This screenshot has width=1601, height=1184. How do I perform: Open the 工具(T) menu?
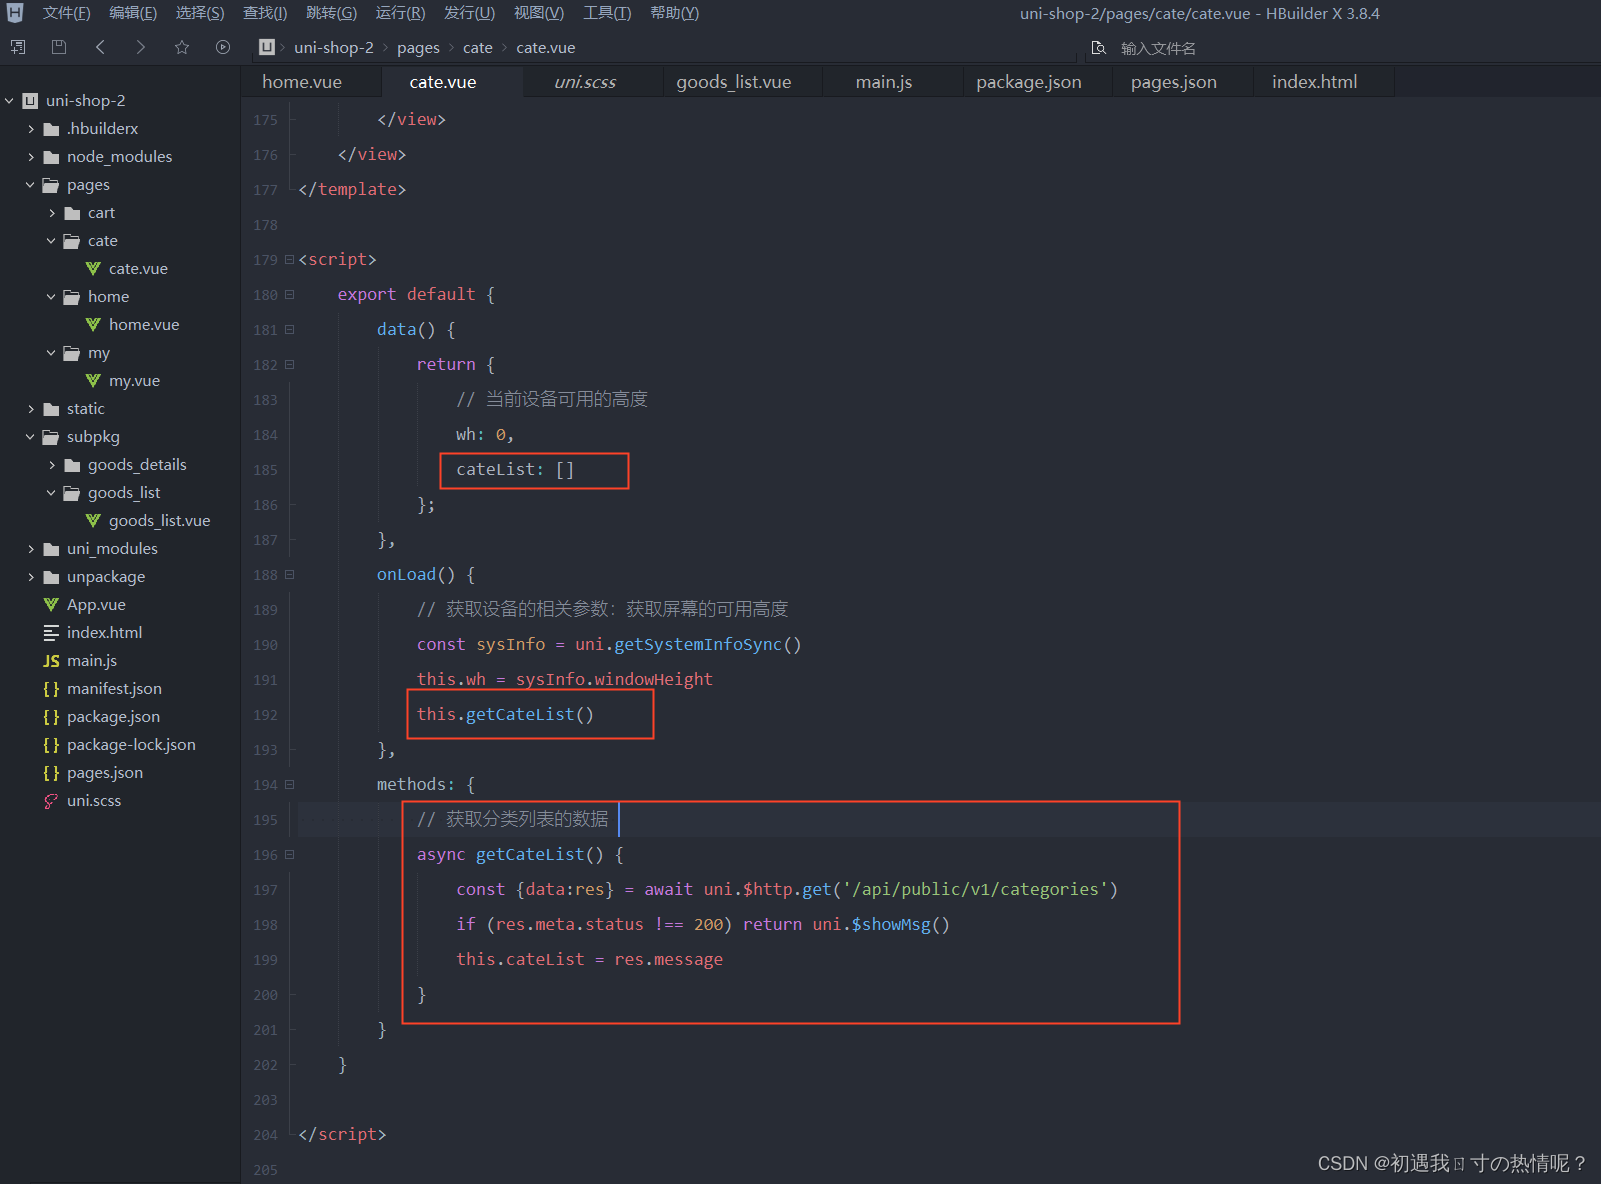(x=607, y=13)
